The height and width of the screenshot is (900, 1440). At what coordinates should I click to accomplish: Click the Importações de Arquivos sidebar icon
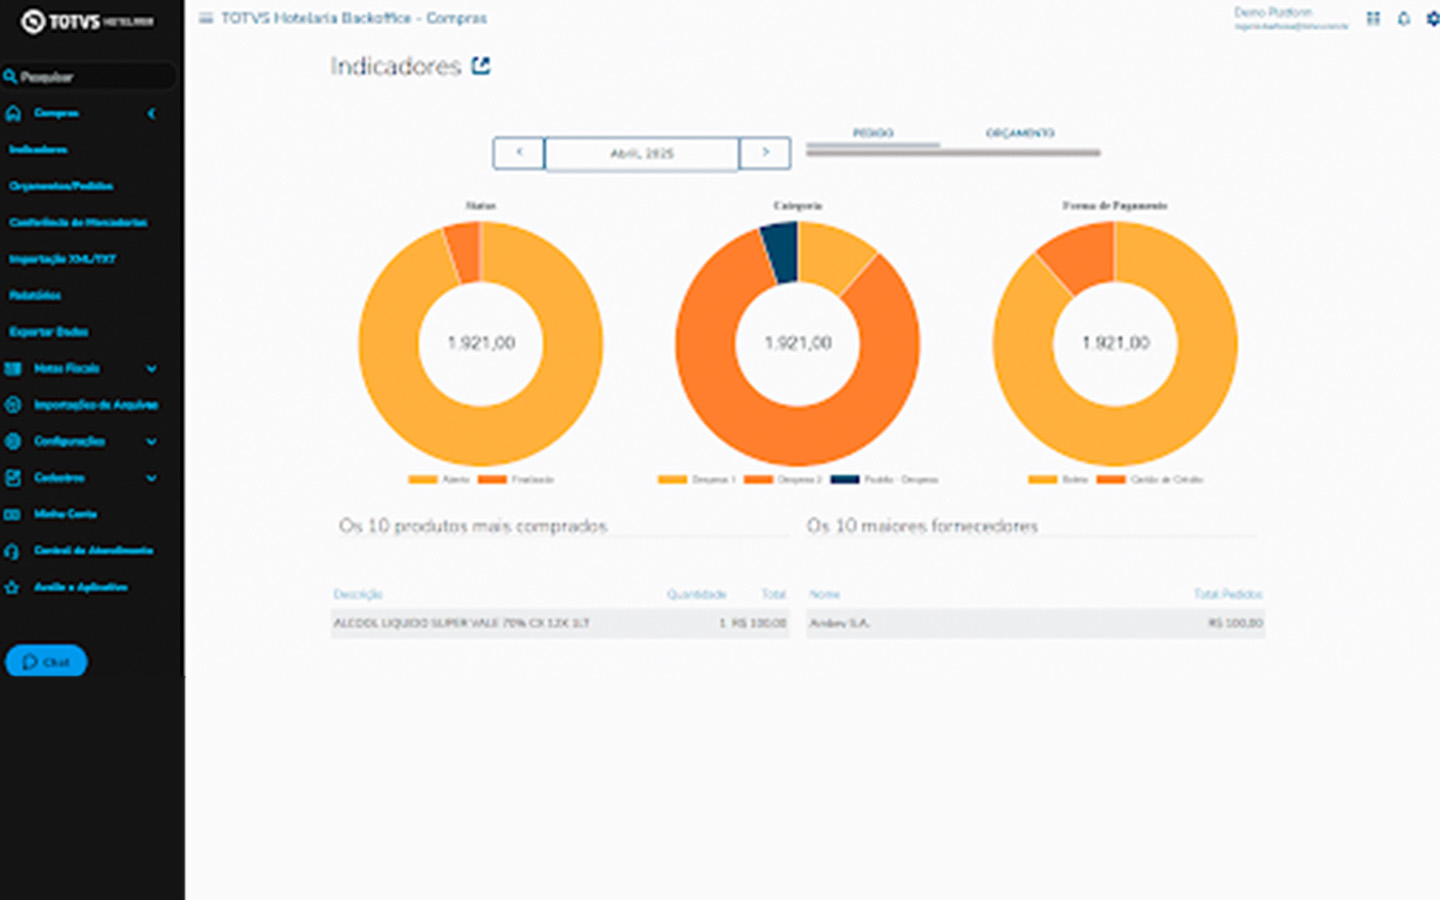[13, 405]
